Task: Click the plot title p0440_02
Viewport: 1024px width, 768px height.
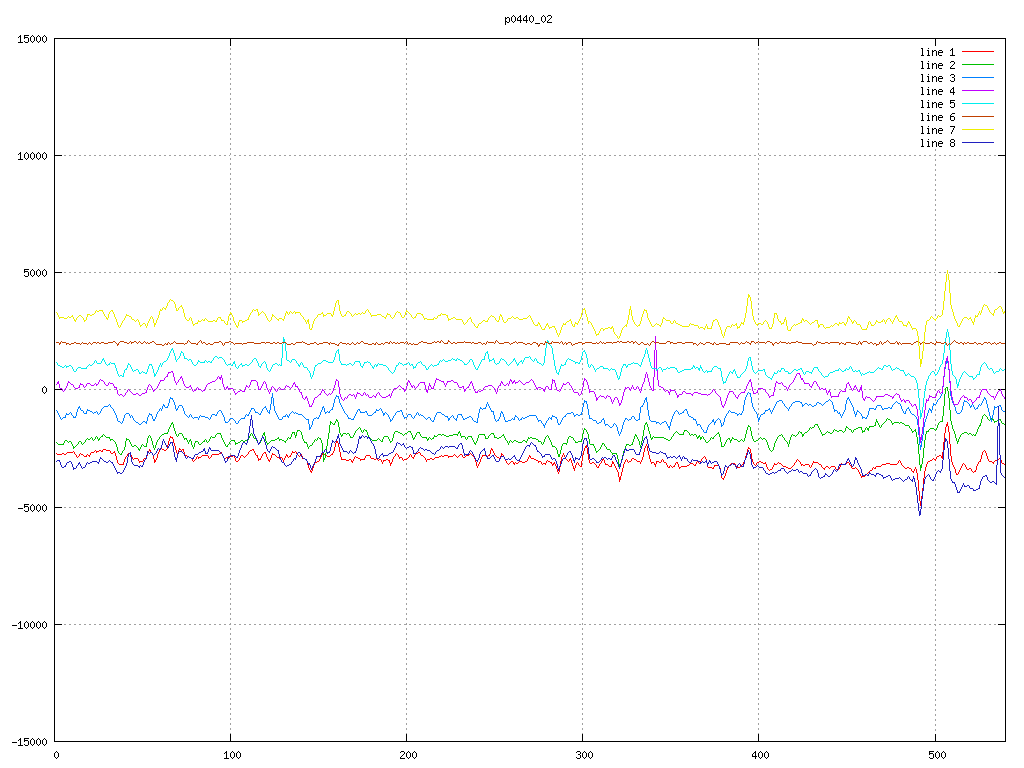Action: [x=528, y=19]
